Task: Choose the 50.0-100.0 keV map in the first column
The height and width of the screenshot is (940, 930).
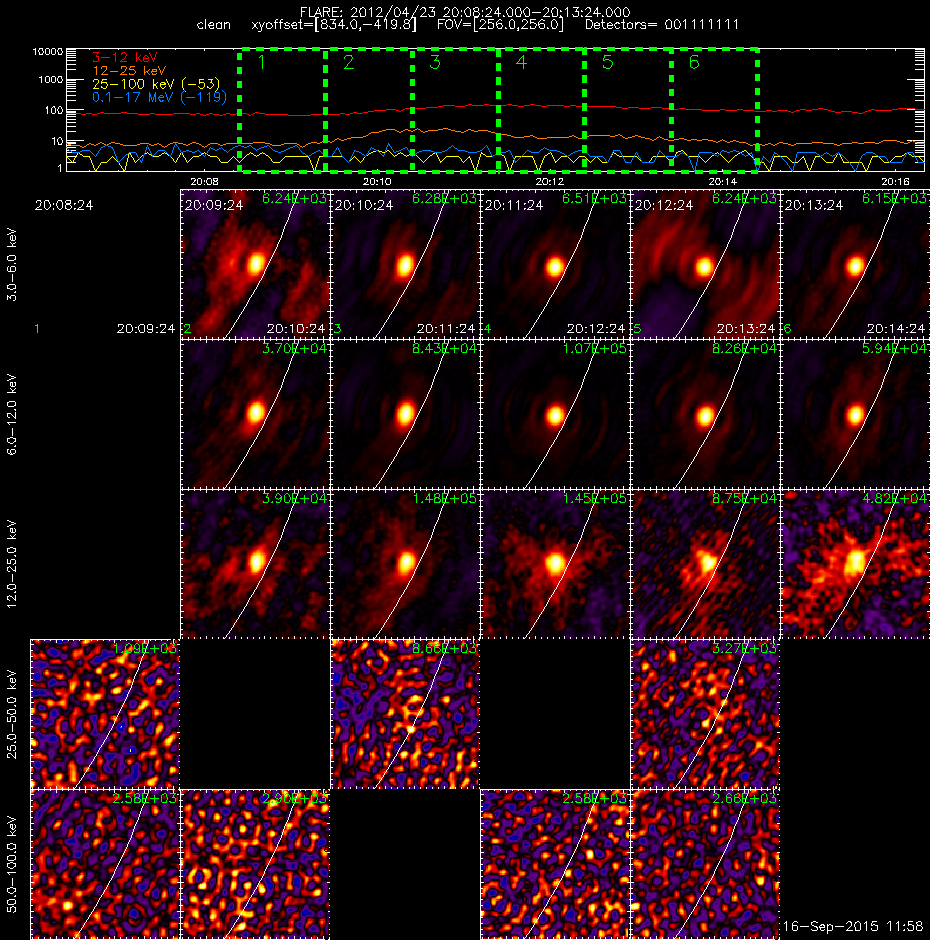Action: 106,864
